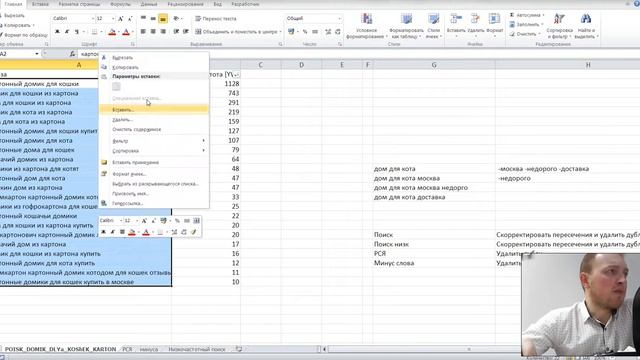Open Заполнить fill options

pos(525,24)
